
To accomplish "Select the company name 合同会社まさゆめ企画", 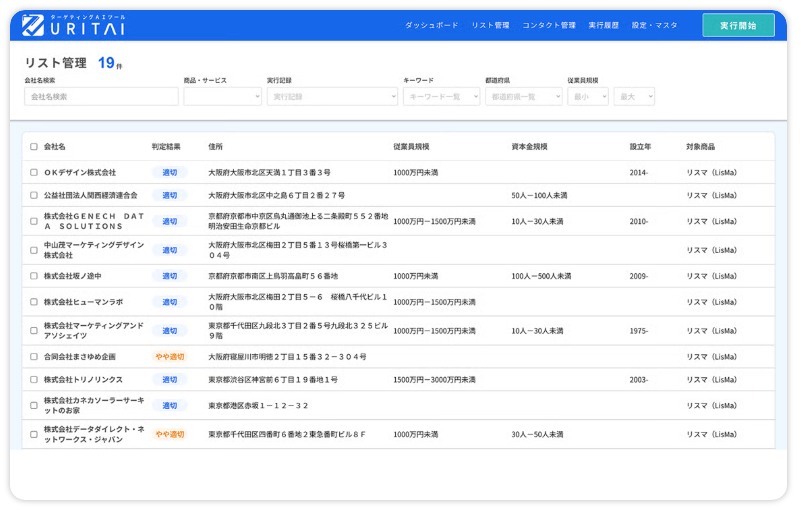I will [x=80, y=357].
